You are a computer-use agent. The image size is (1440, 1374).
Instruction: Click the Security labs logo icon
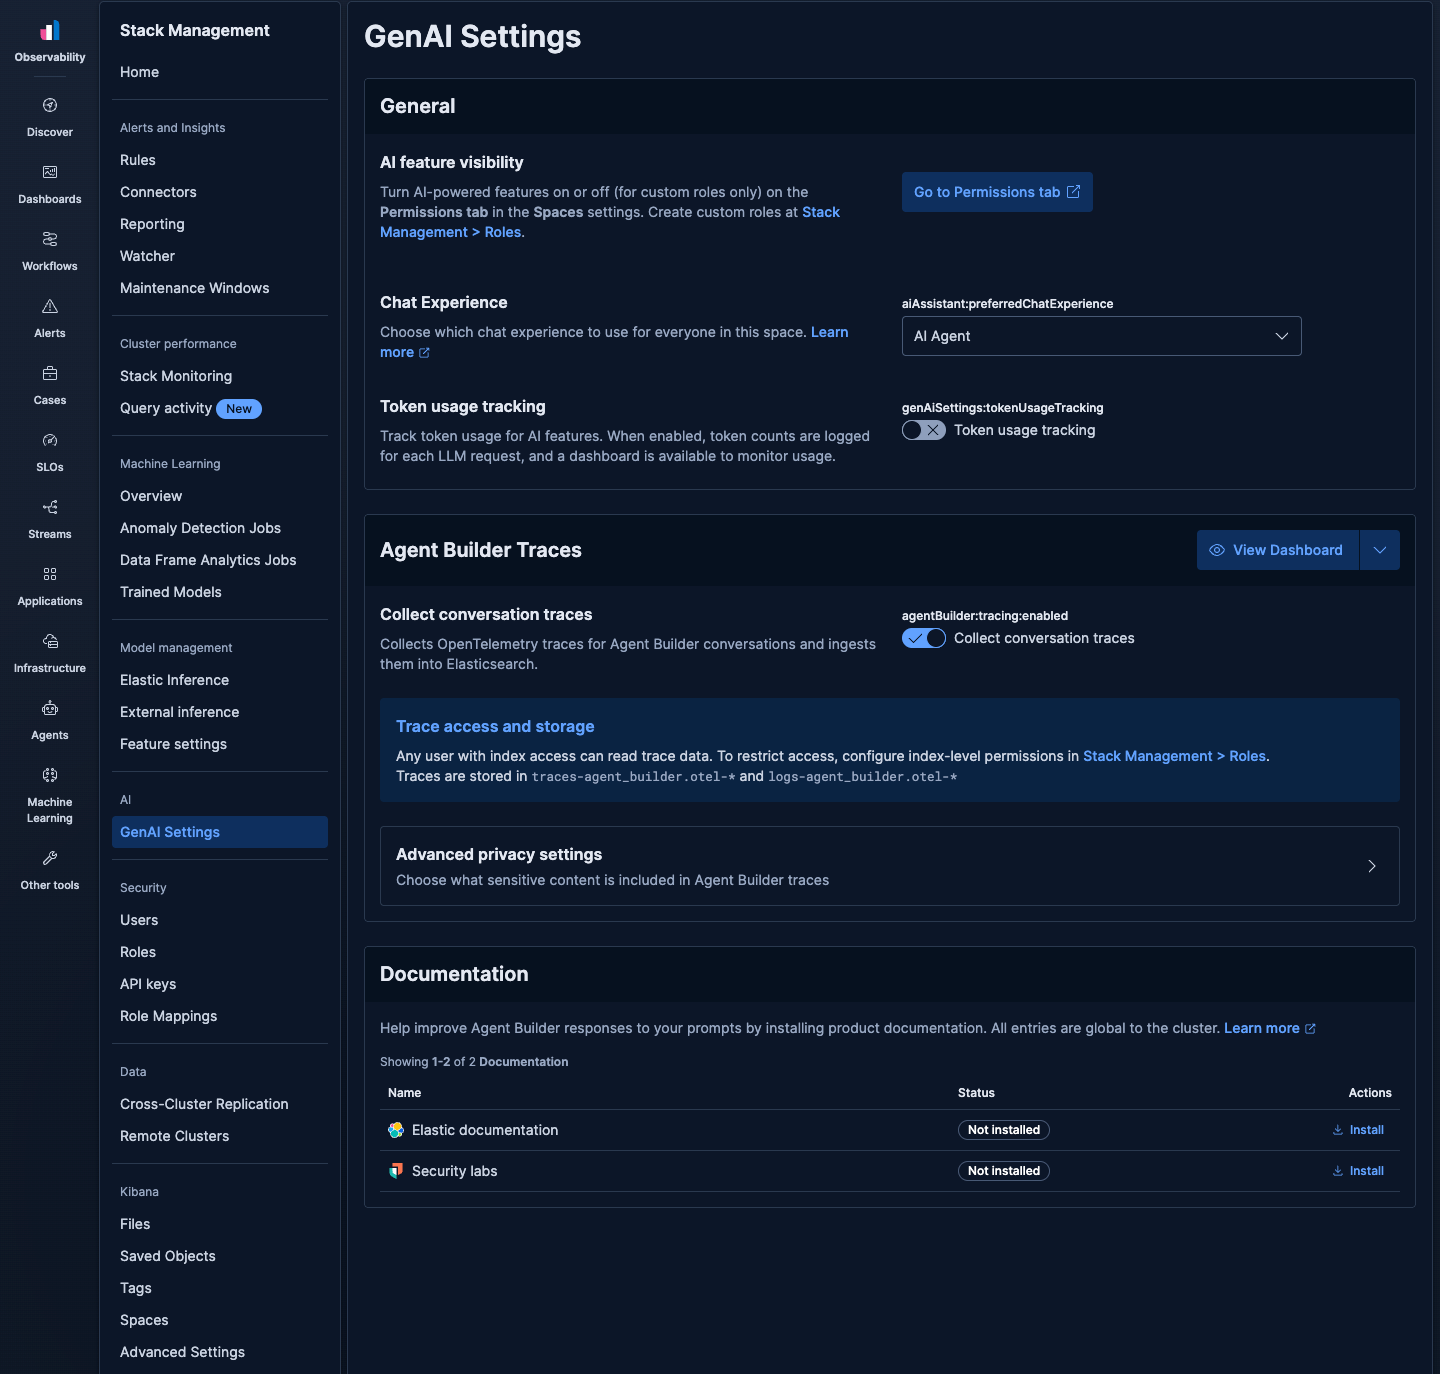[396, 1171]
